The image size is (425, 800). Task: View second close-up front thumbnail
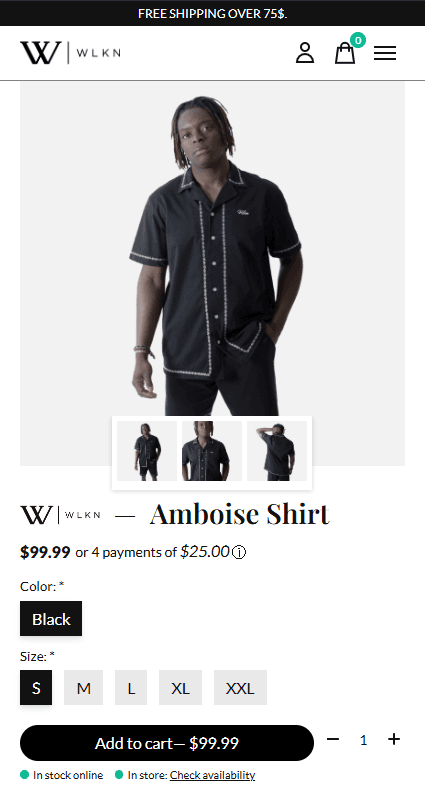[x=212, y=451]
